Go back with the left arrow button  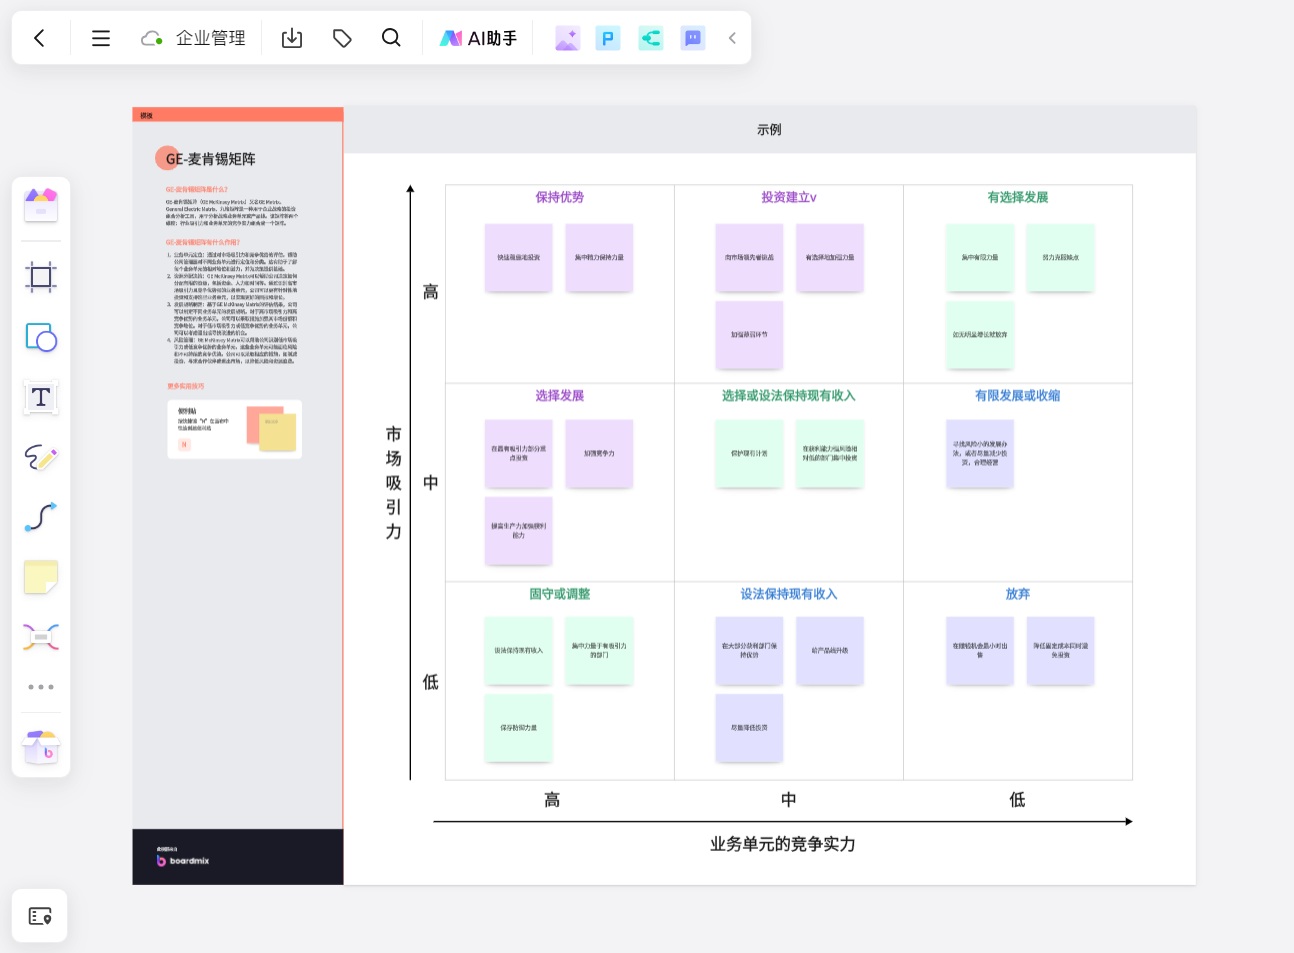[39, 38]
